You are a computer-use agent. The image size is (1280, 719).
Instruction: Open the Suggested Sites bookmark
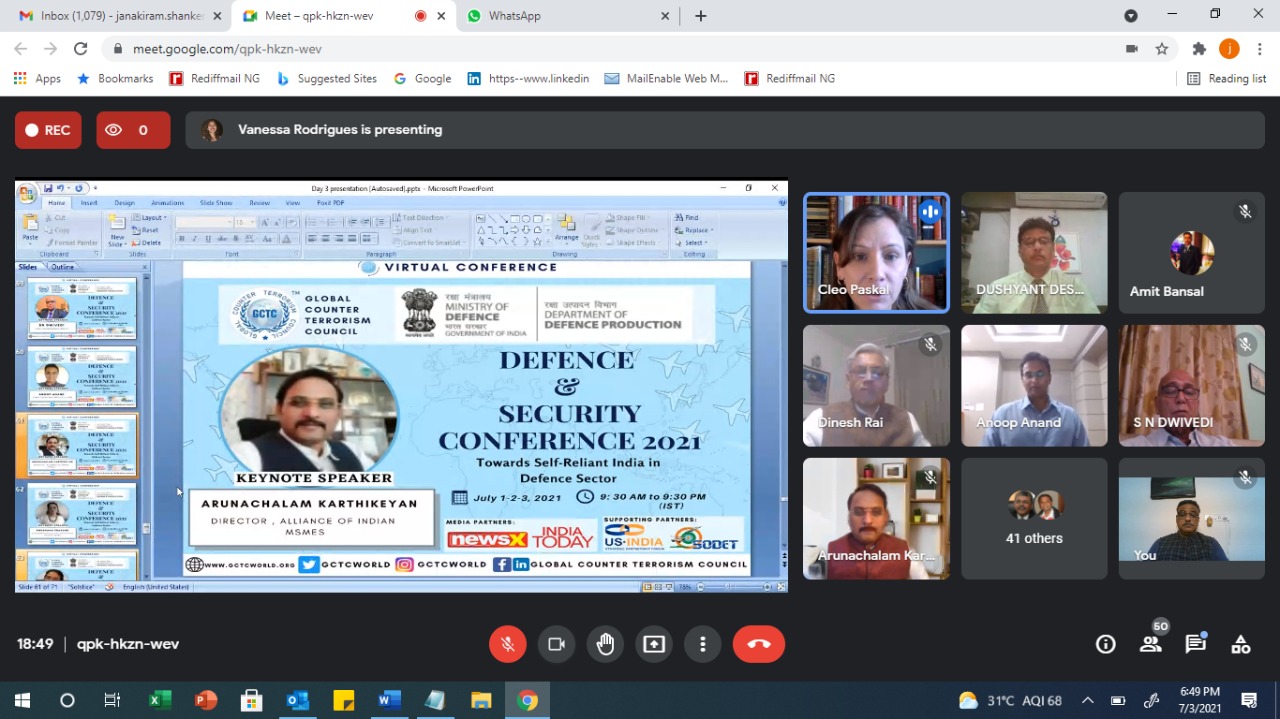point(327,79)
